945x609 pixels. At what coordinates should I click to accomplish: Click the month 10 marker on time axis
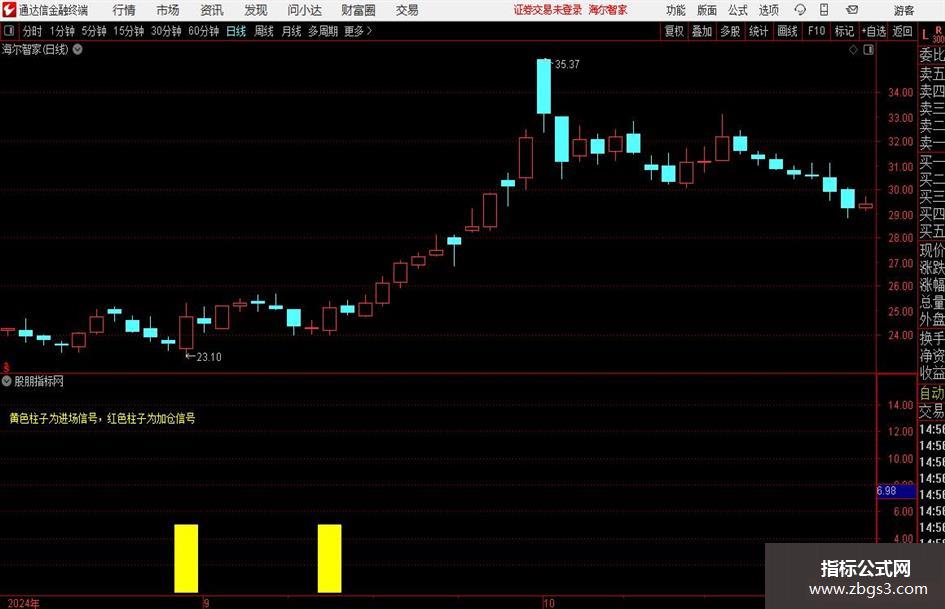pyautogui.click(x=548, y=603)
